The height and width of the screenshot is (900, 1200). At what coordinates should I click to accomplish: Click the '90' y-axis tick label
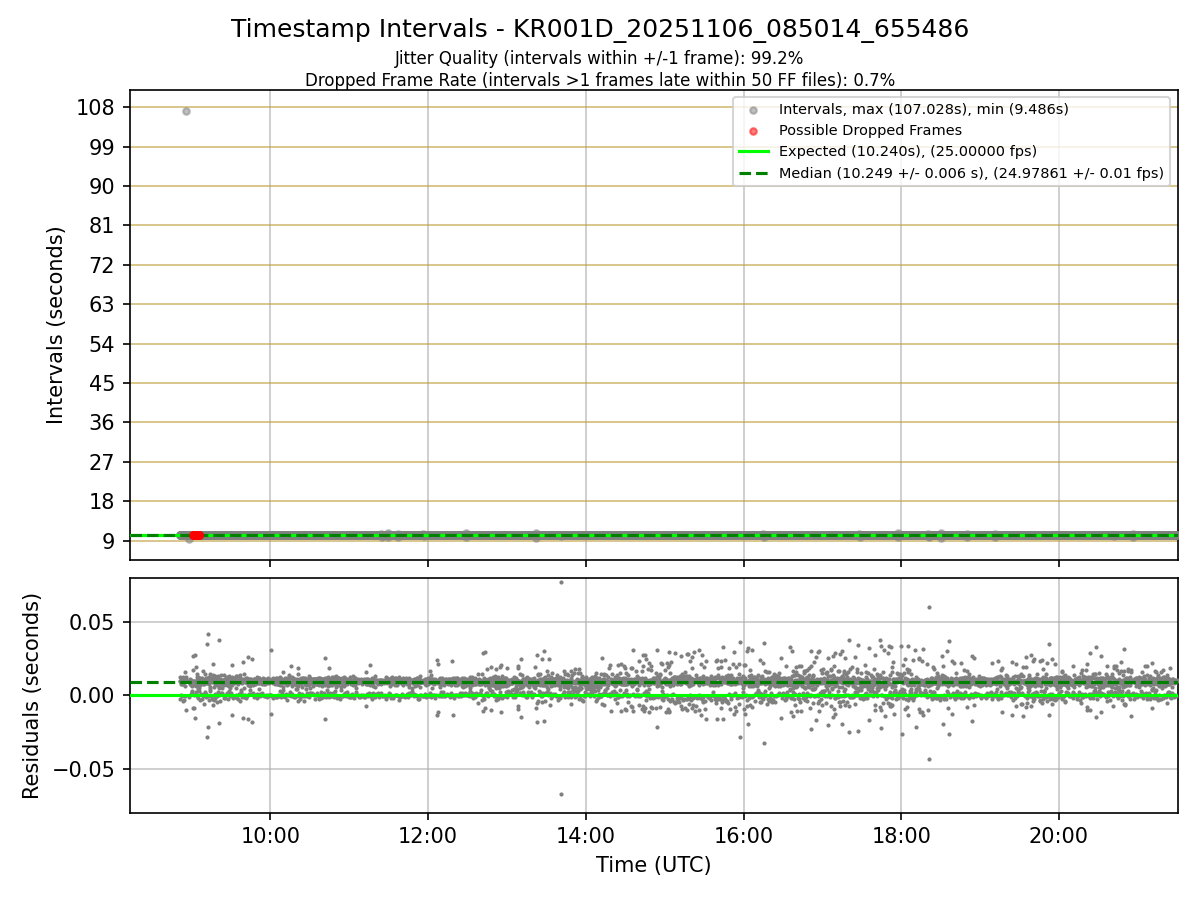103,186
